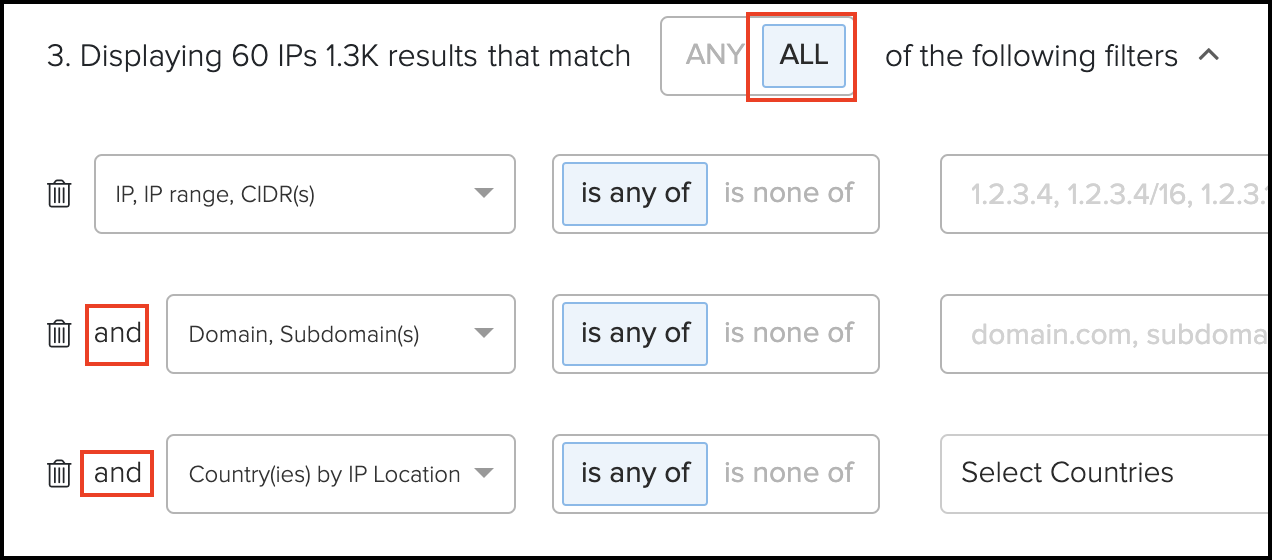The width and height of the screenshot is (1272, 560).
Task: Set Domain filter to 'is any of'
Action: [635, 333]
